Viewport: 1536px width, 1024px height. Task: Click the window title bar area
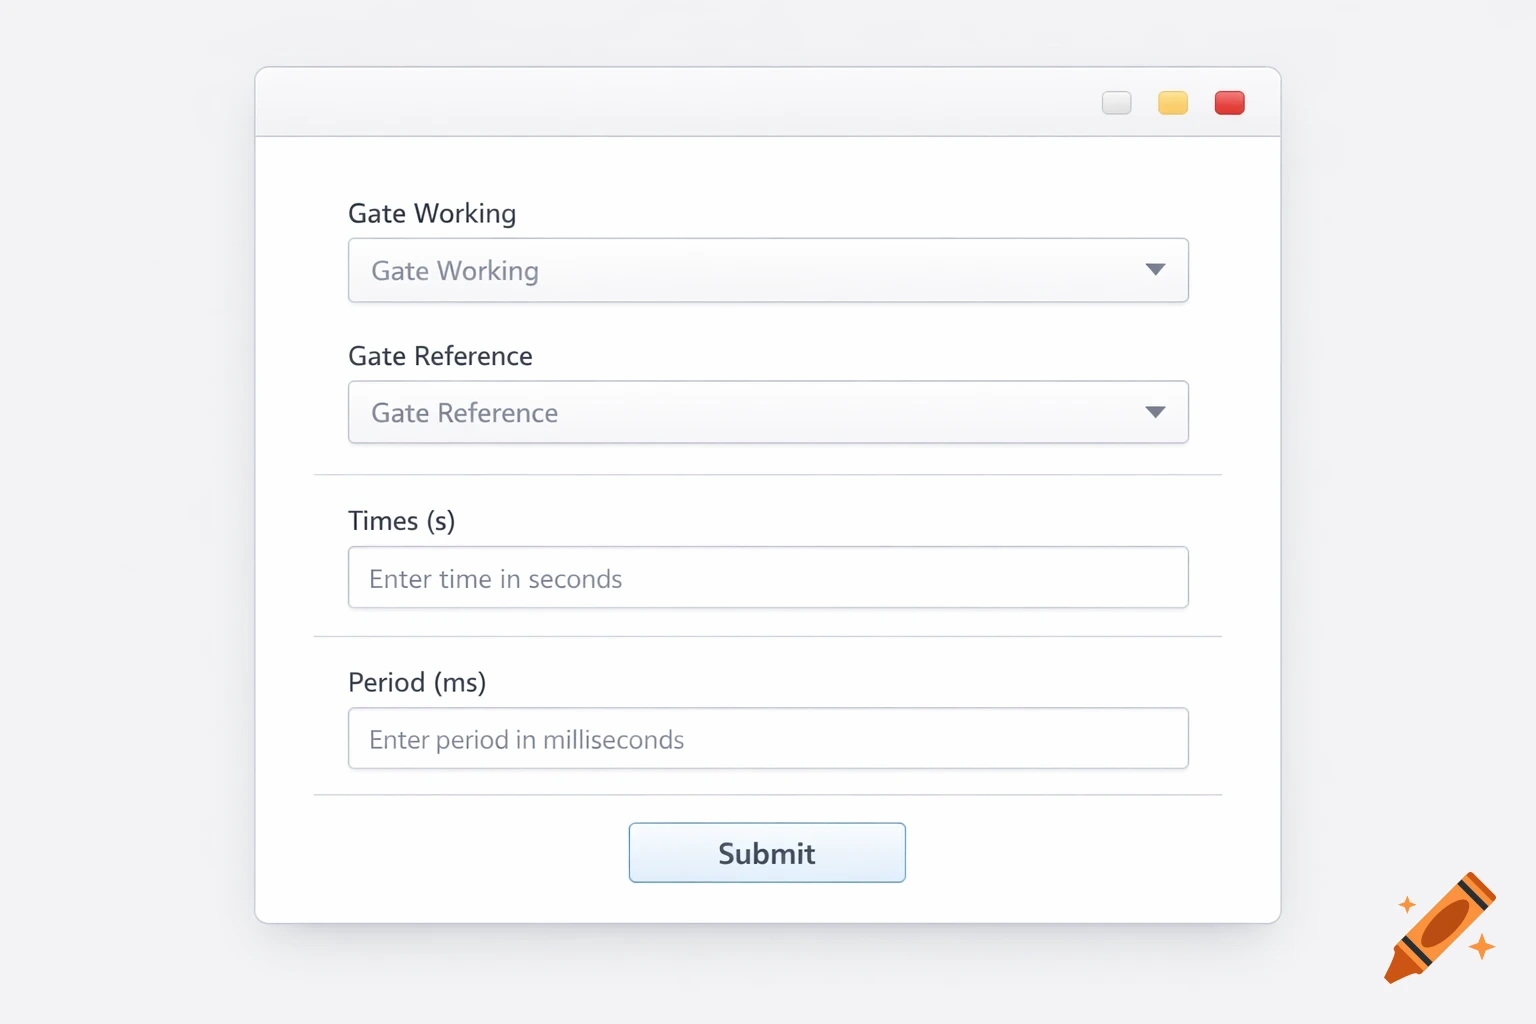[600, 101]
